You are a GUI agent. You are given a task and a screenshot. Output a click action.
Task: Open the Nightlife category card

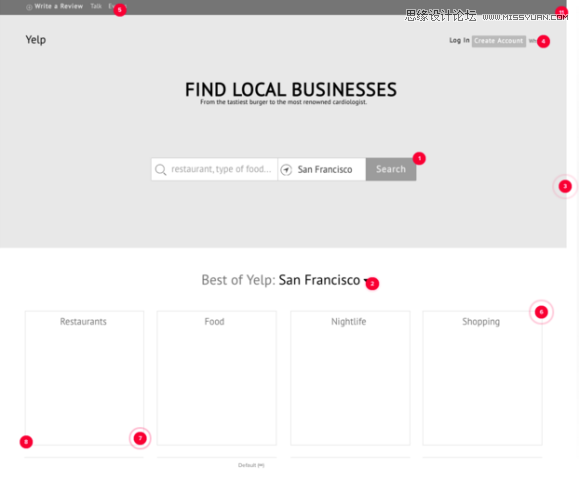click(350, 378)
